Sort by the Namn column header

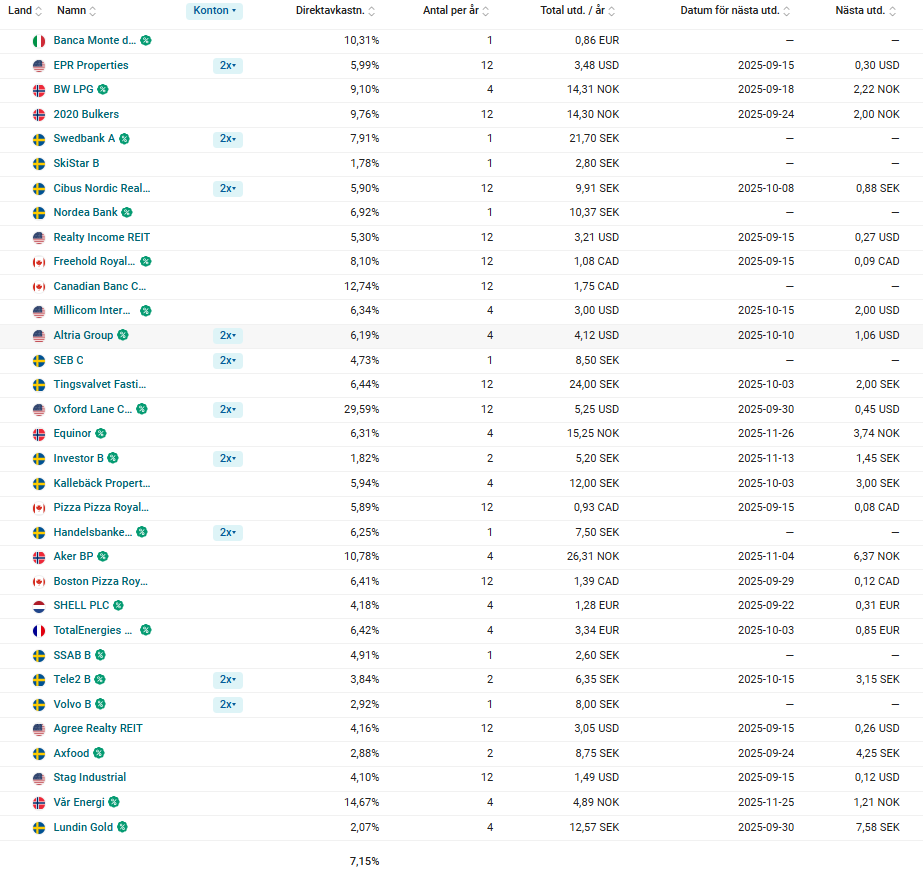tap(71, 11)
